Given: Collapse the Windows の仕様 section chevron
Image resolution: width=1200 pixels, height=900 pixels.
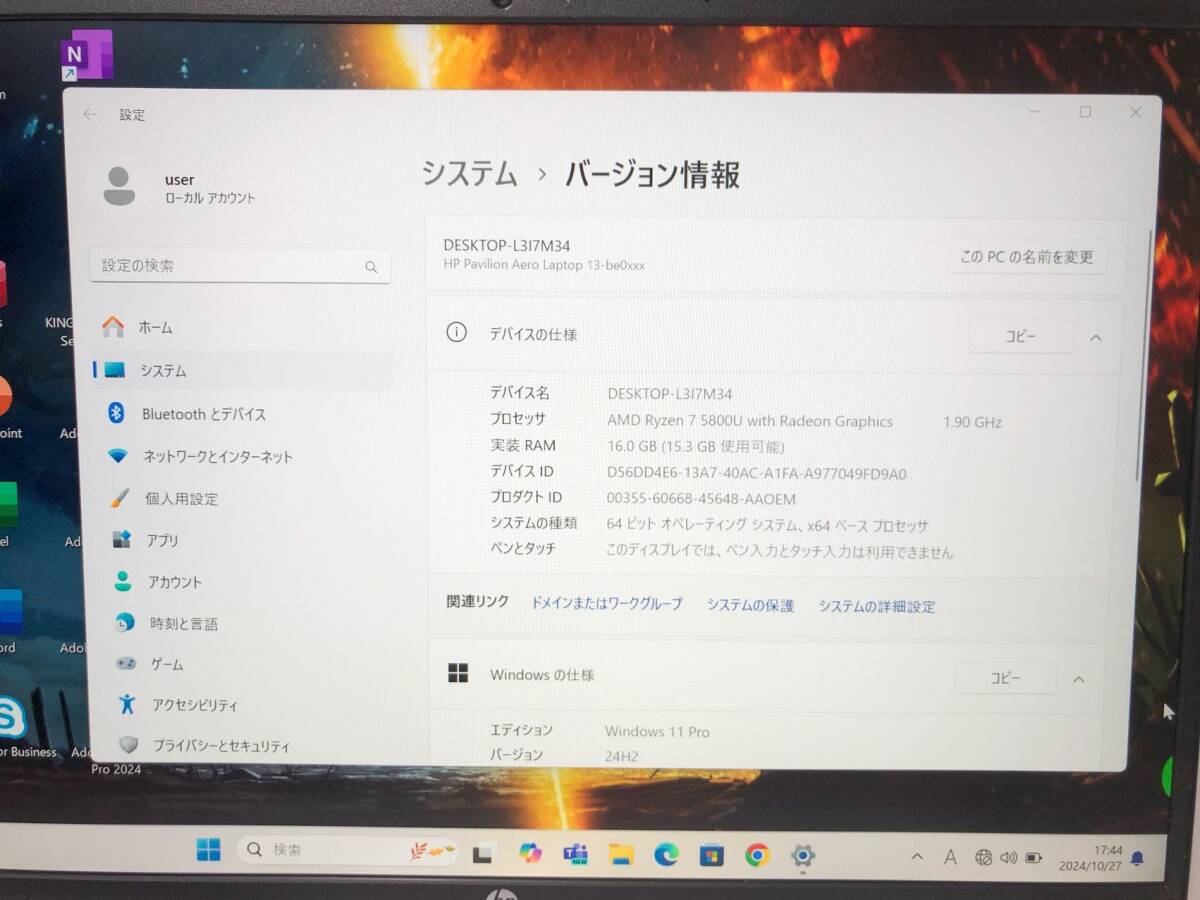Looking at the screenshot, I should coord(1079,679).
